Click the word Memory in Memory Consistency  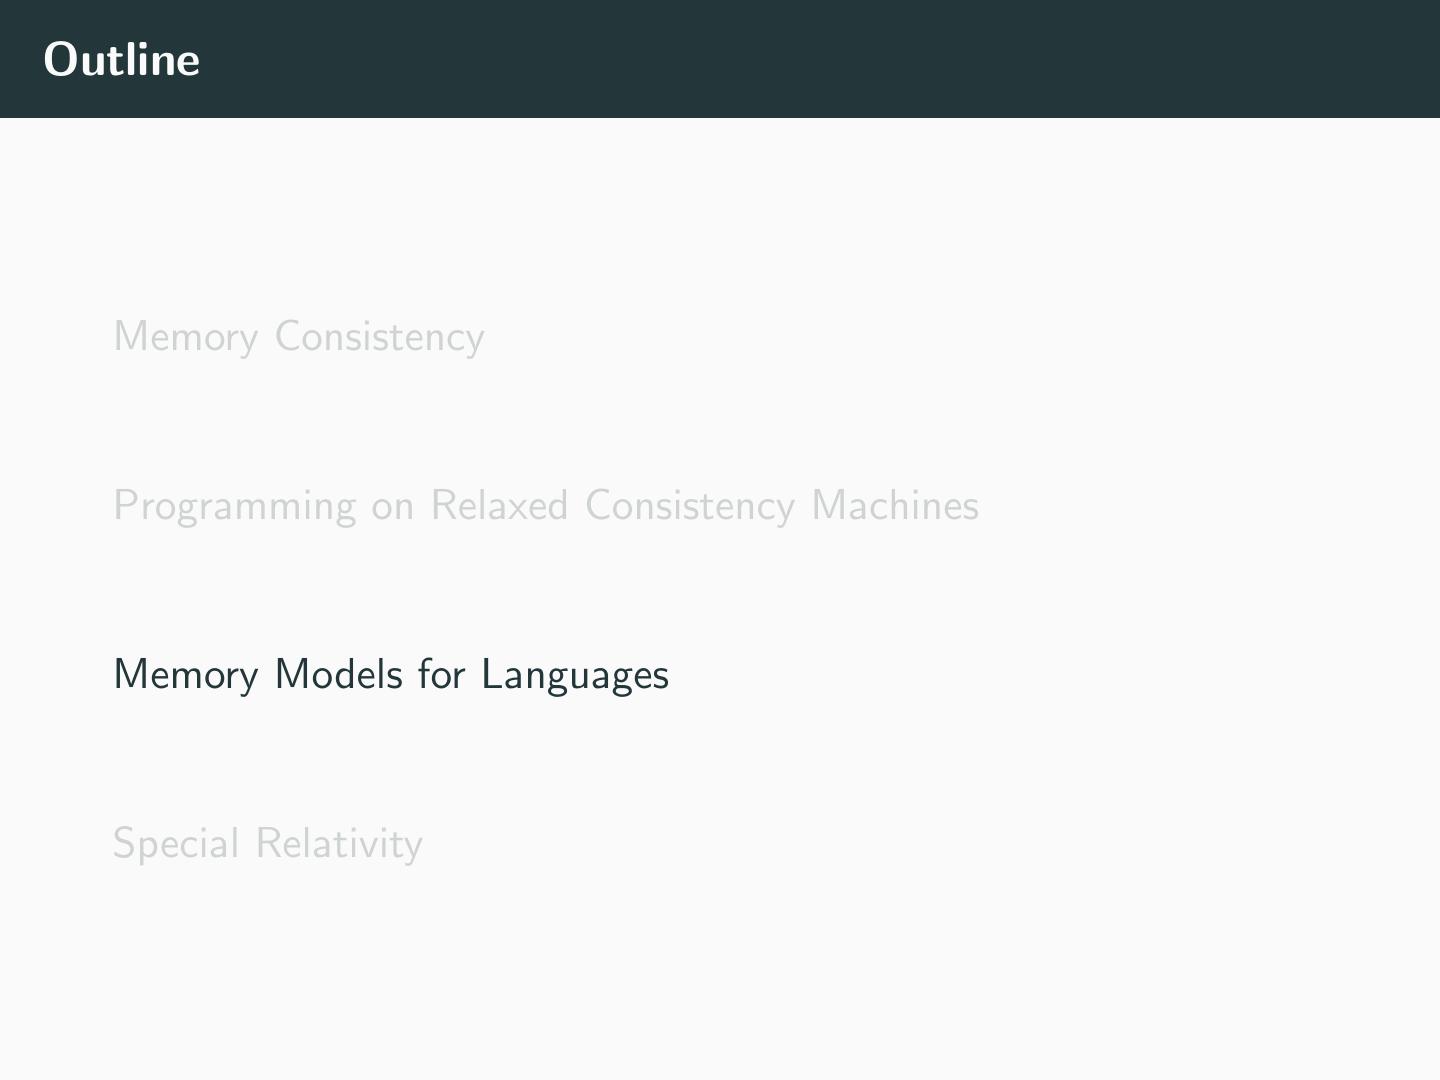tap(185, 337)
